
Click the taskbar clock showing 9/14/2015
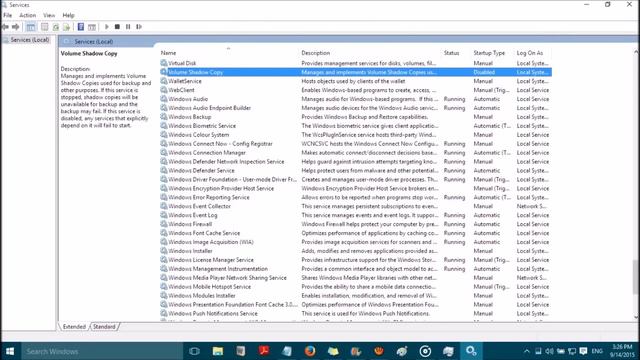point(622,351)
